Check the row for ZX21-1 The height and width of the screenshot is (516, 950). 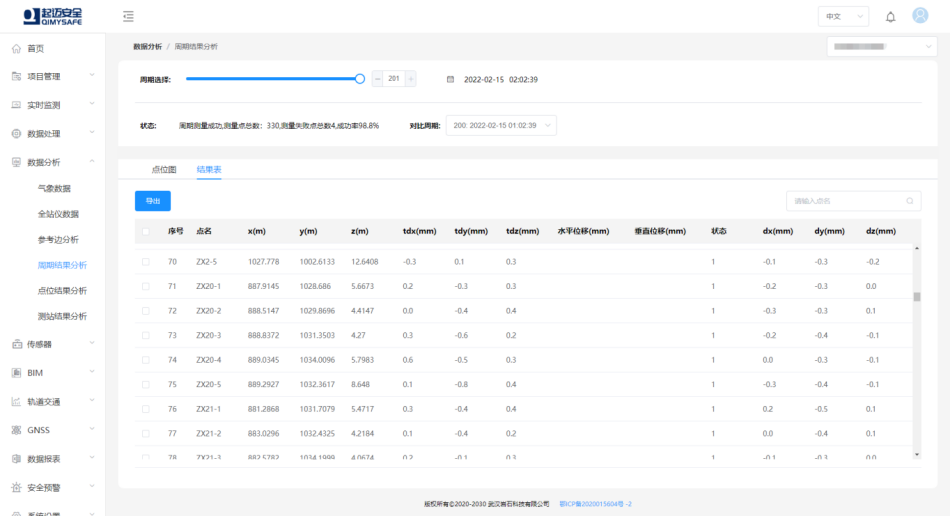click(x=145, y=409)
